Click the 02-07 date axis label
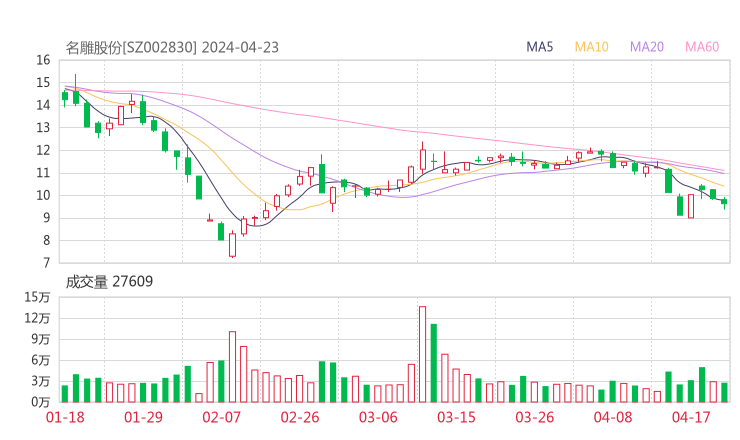The width and height of the screenshot is (740, 440). 222,417
